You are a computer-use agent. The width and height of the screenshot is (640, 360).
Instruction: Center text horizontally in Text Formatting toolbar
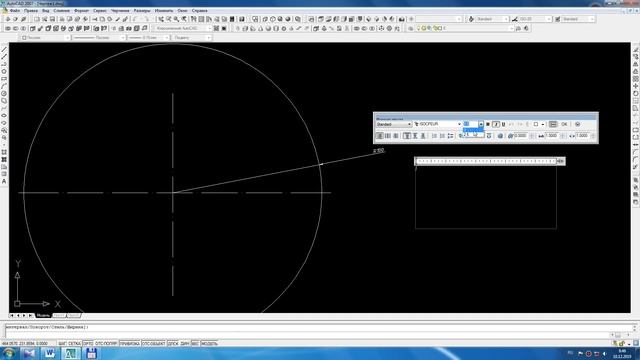(x=388, y=136)
